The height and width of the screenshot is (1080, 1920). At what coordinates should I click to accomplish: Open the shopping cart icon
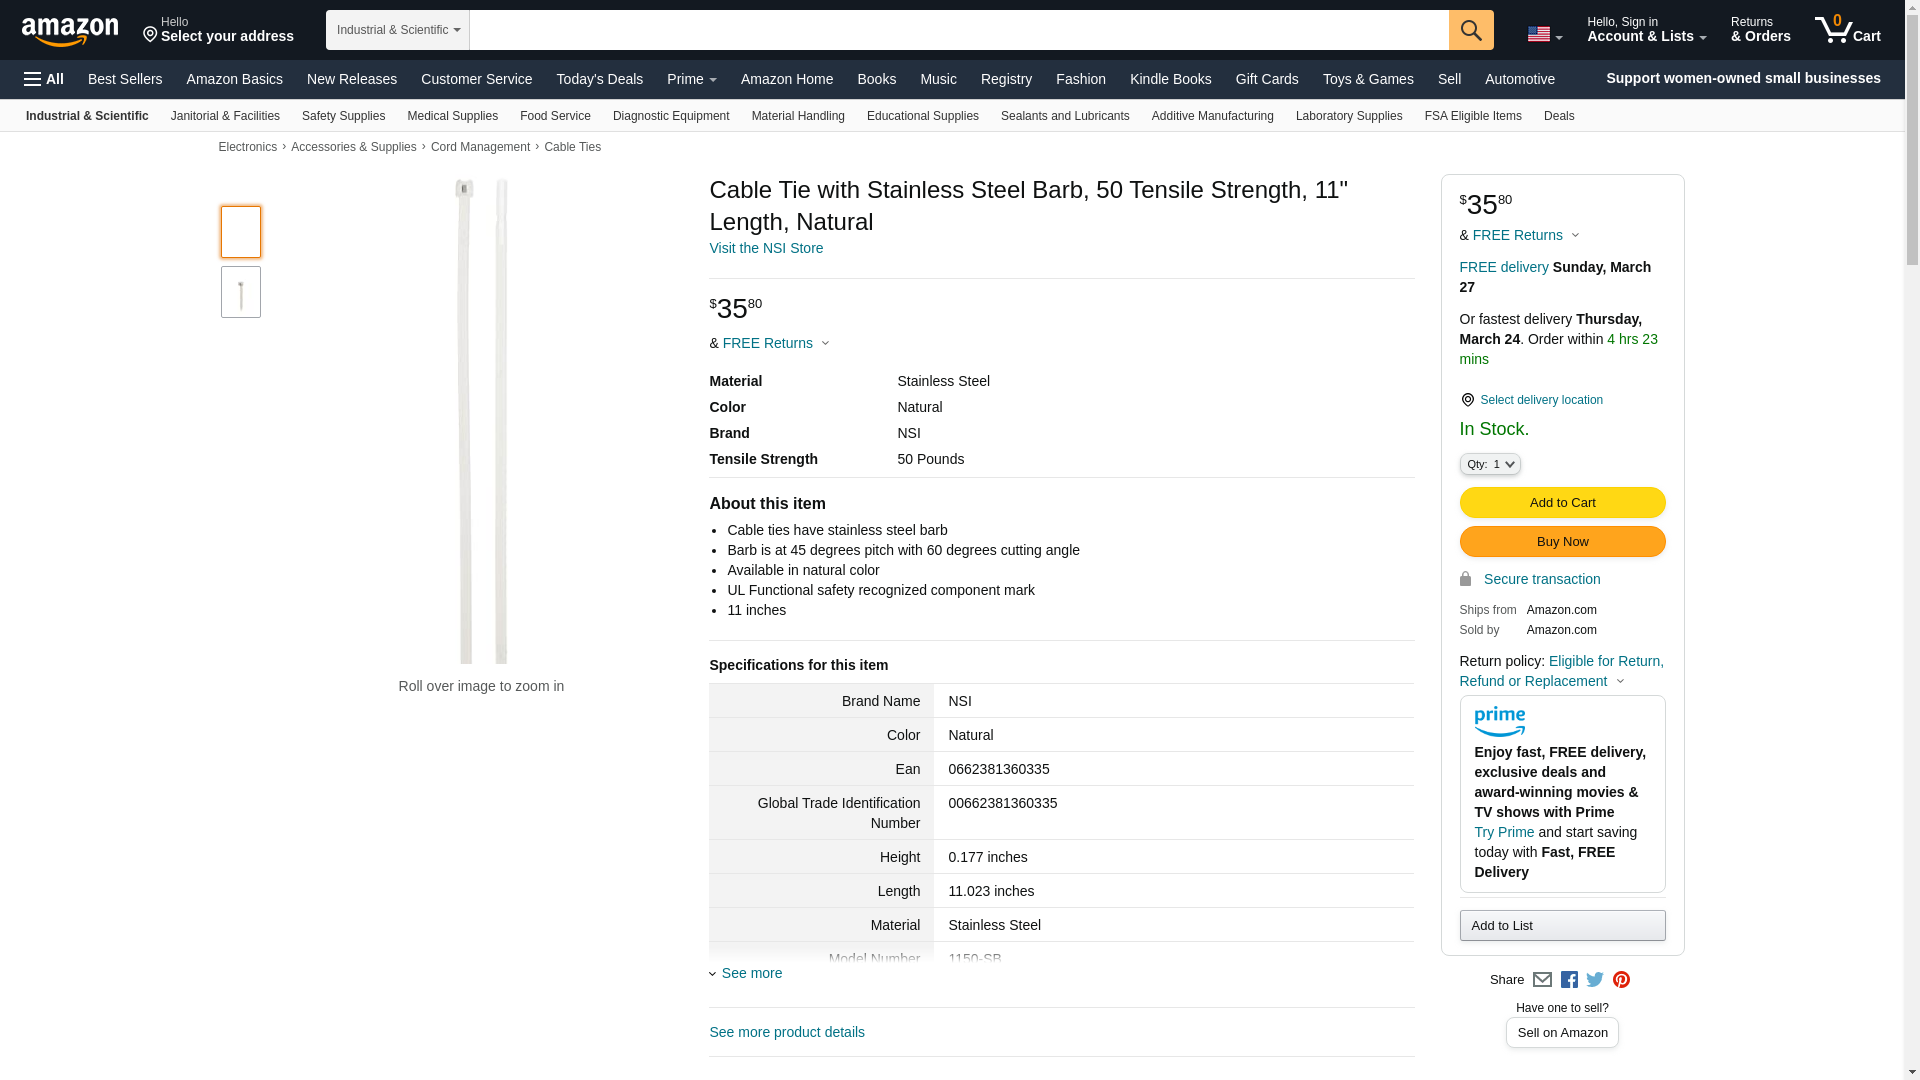pyautogui.click(x=1846, y=30)
